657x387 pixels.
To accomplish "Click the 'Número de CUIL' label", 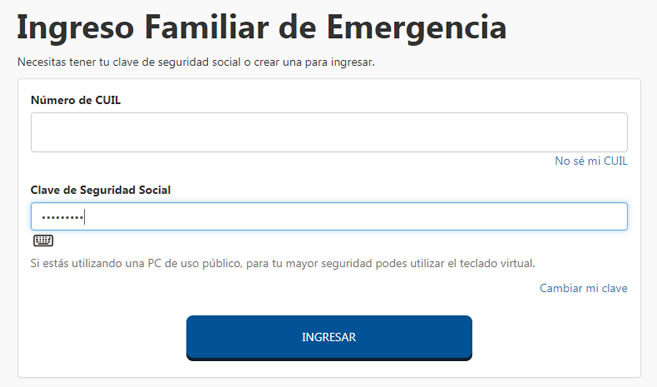I will point(75,100).
